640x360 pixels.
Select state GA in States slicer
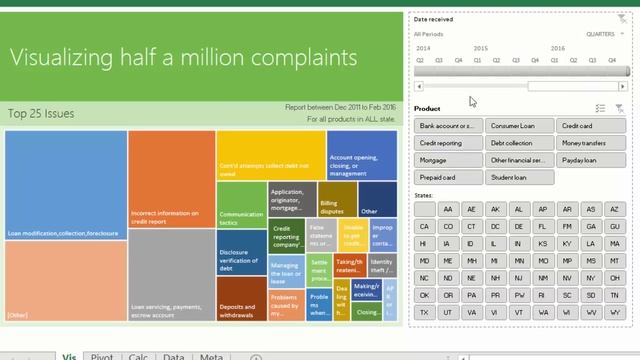[591, 226]
